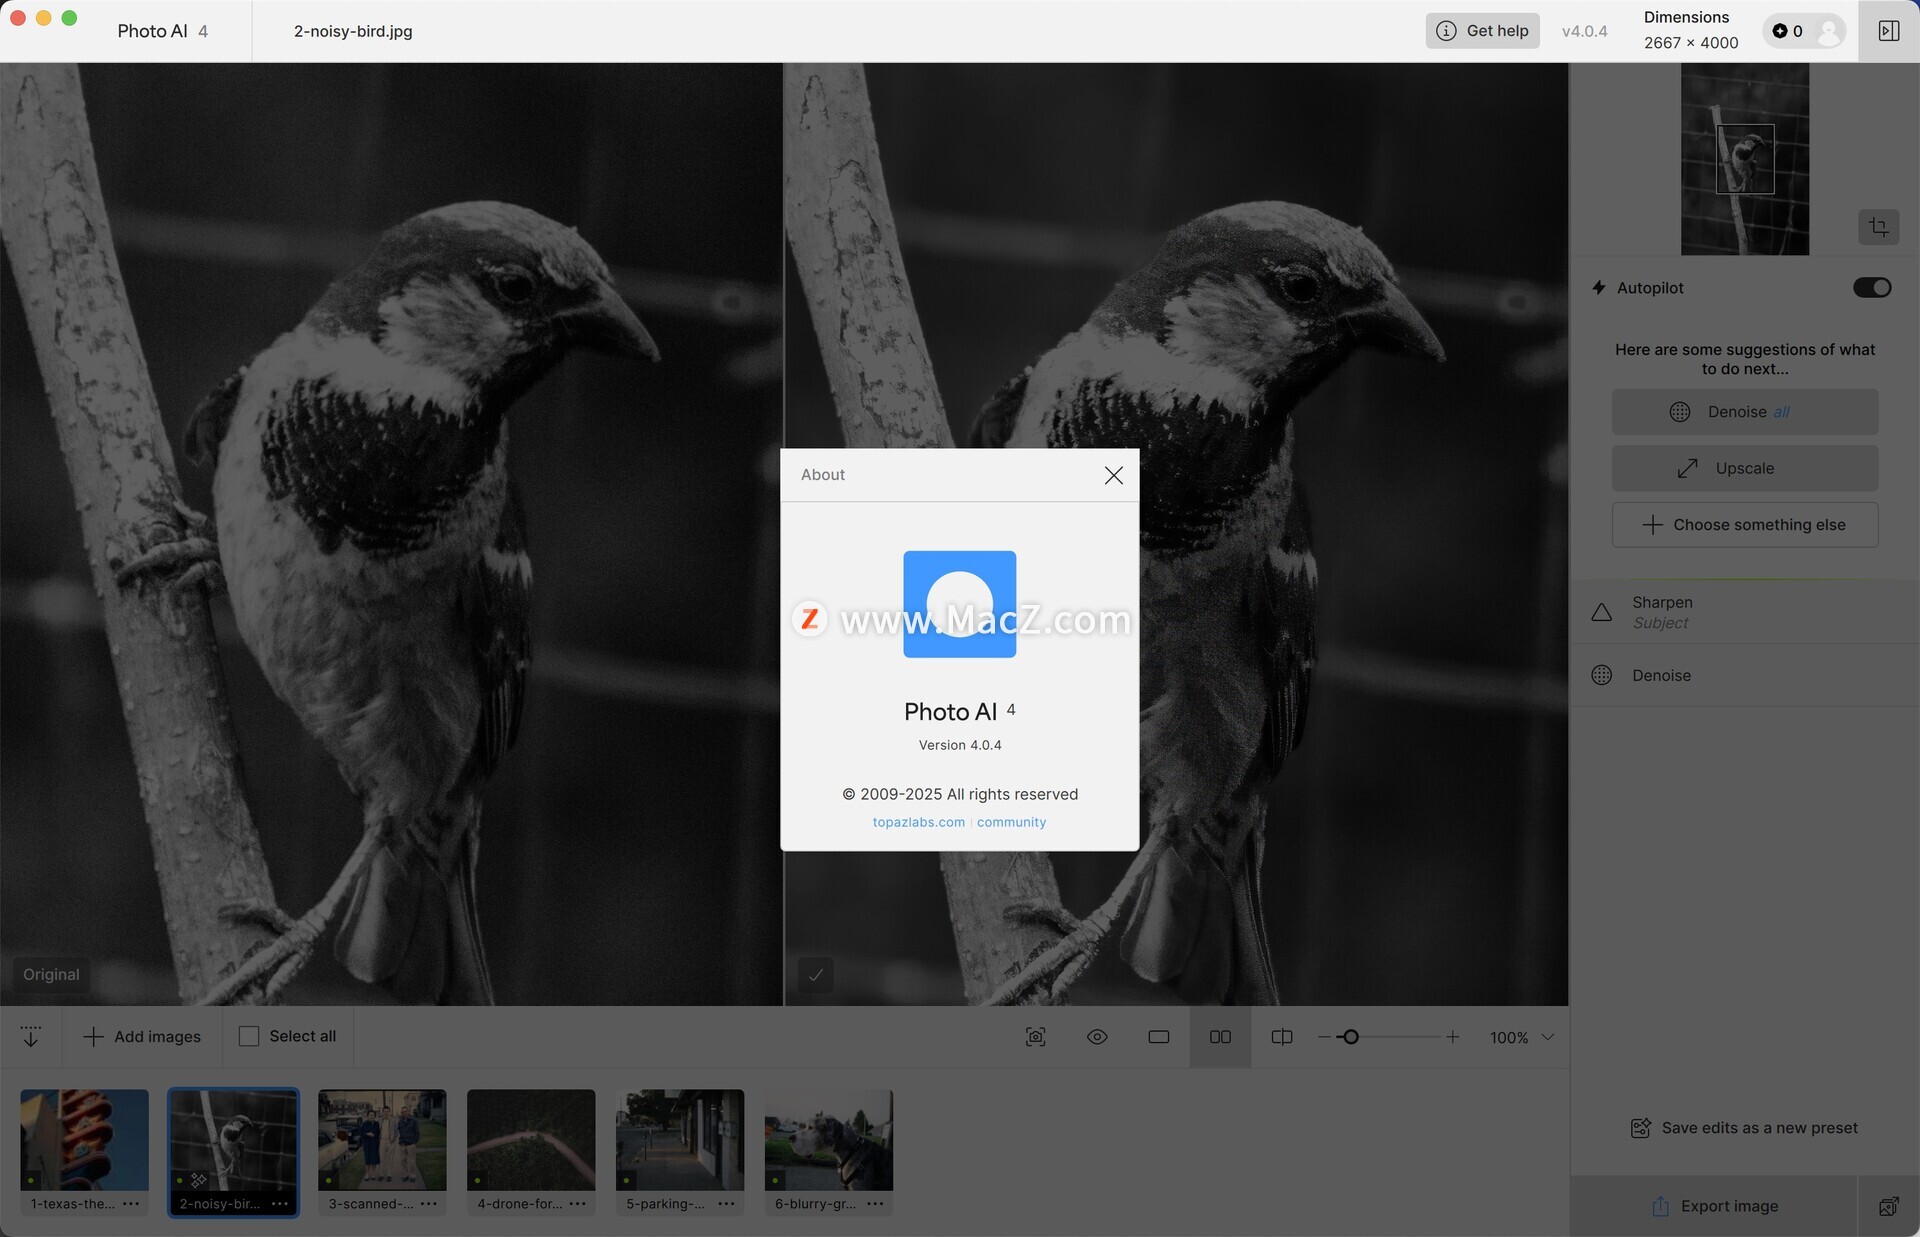Screen dimensions: 1920x1237
Task: Toggle the Autopilot switch
Action: pos(1871,288)
